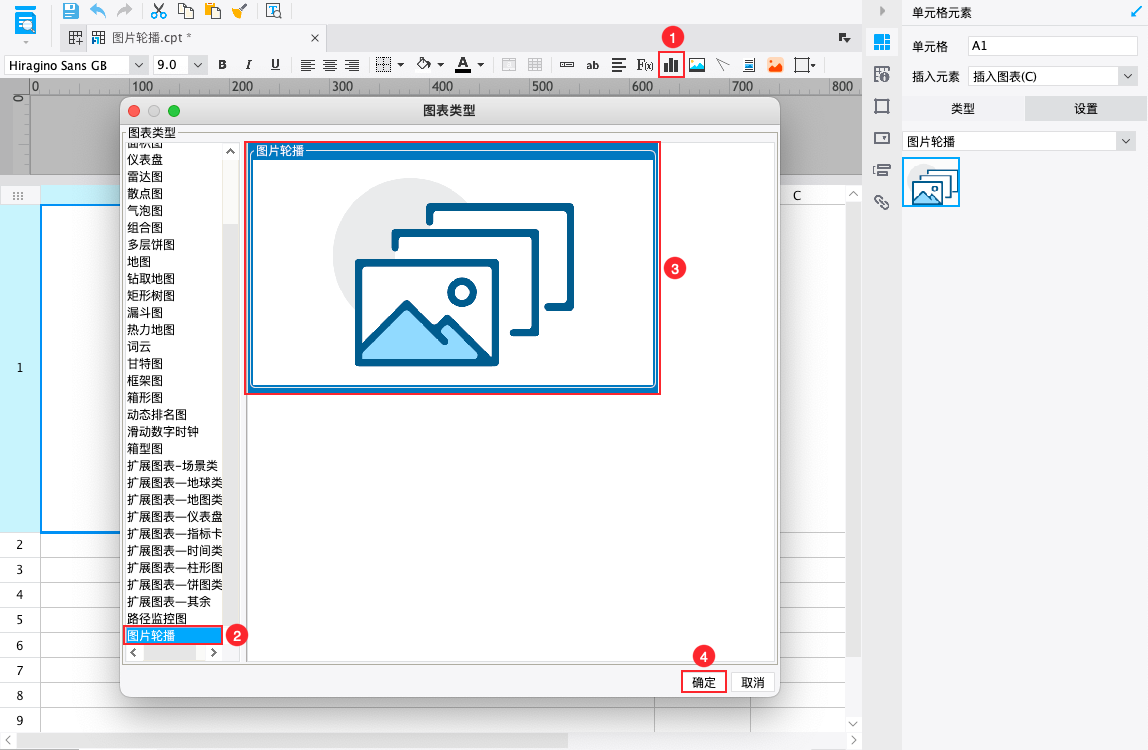Click the Paste clipboard icon
The width and height of the screenshot is (1148, 750).
213,11
